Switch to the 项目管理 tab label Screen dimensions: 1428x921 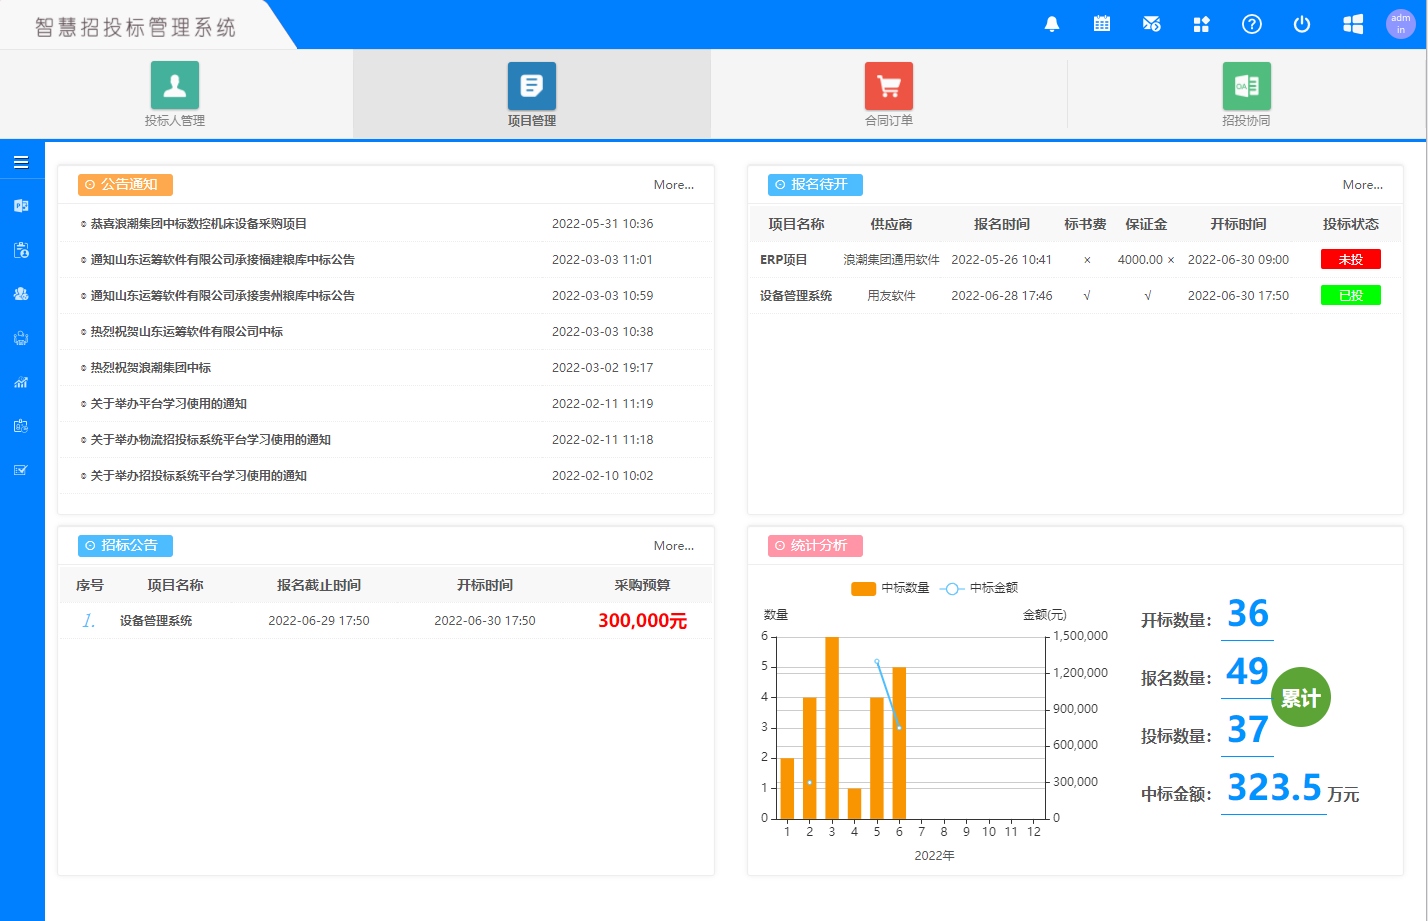pos(532,121)
